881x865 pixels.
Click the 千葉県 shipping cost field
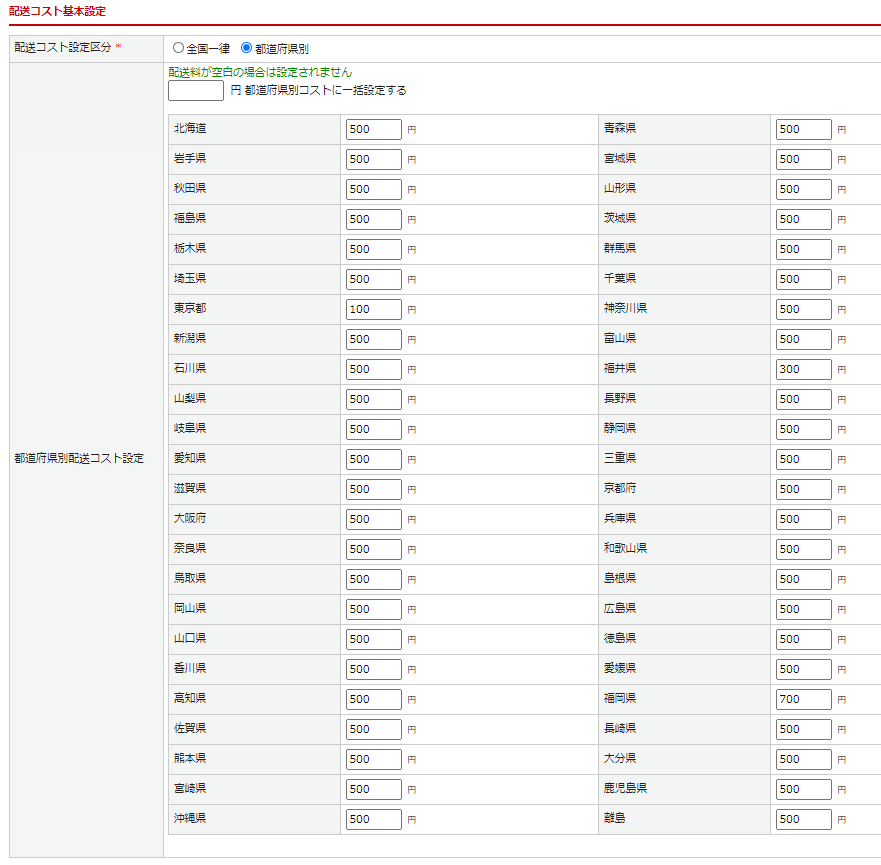(x=804, y=279)
